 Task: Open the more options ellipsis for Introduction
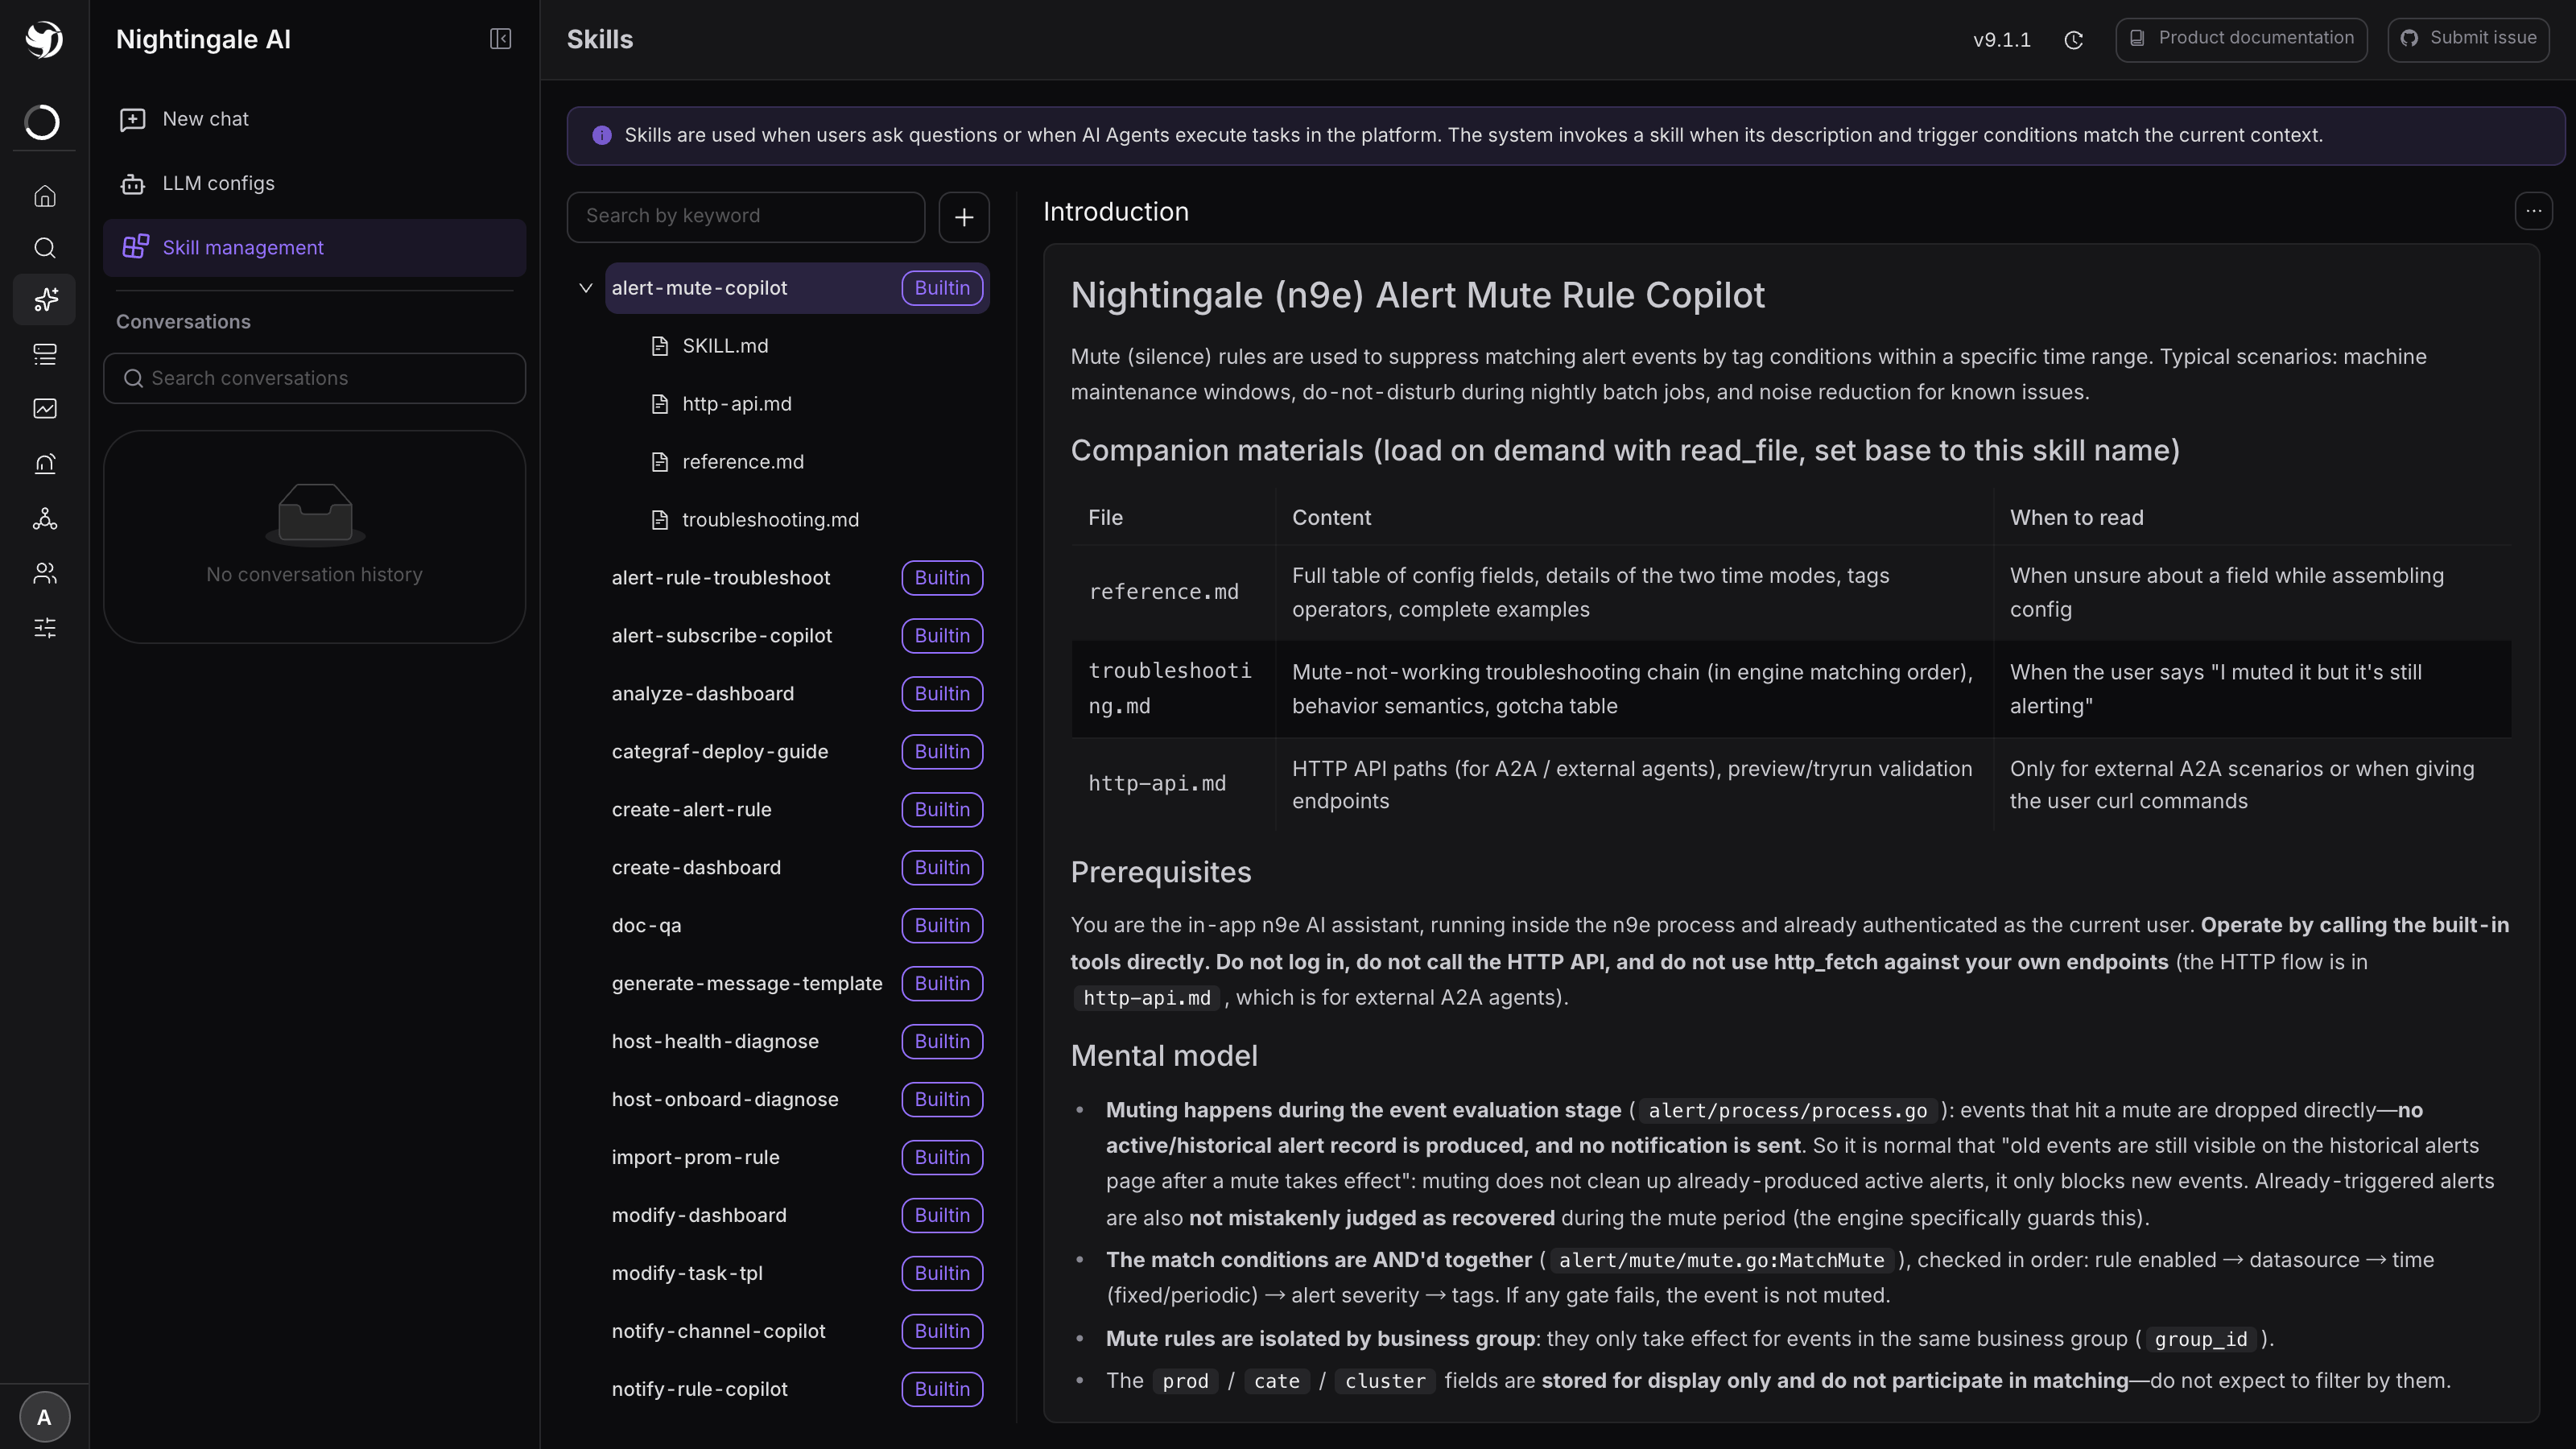[2533, 211]
